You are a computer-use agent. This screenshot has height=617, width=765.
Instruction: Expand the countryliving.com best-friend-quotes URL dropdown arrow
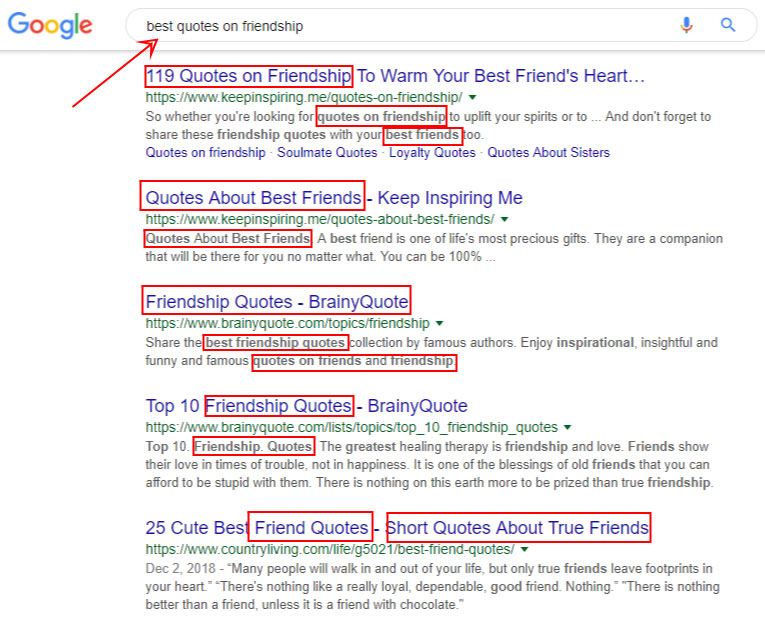click(x=524, y=549)
